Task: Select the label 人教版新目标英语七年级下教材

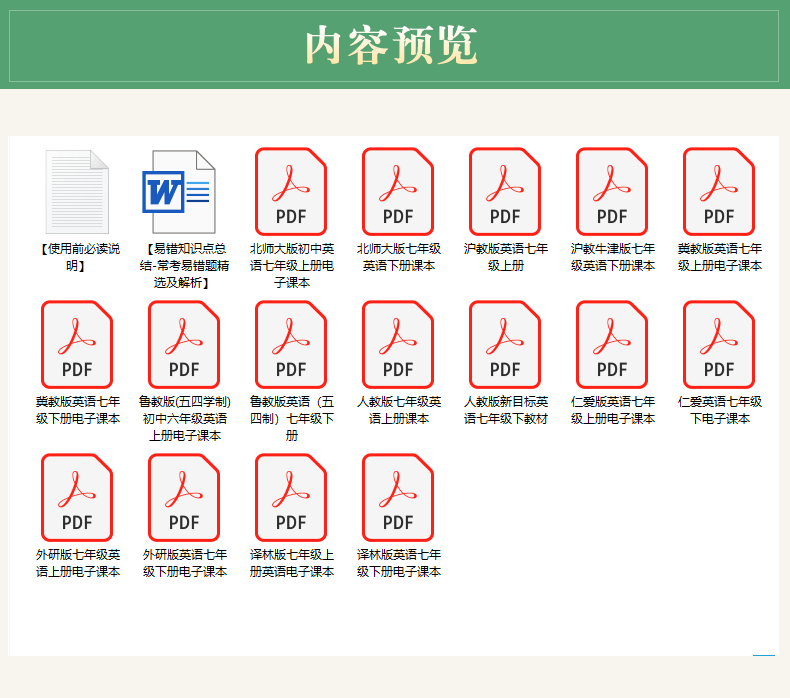Action: pos(505,410)
